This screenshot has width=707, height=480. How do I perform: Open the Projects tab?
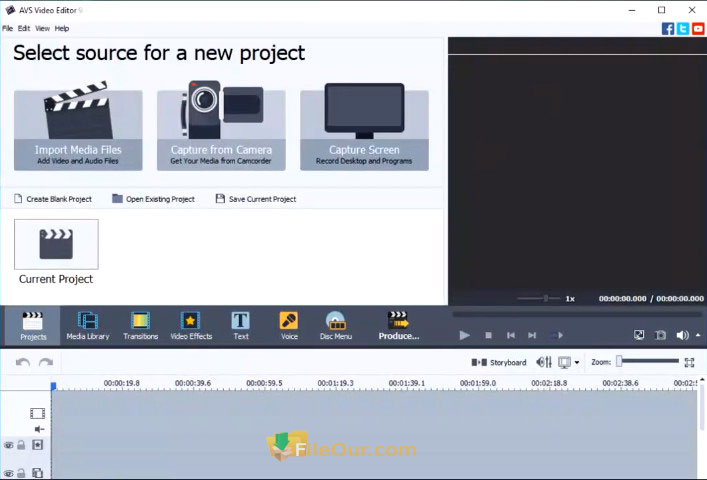[x=33, y=326]
